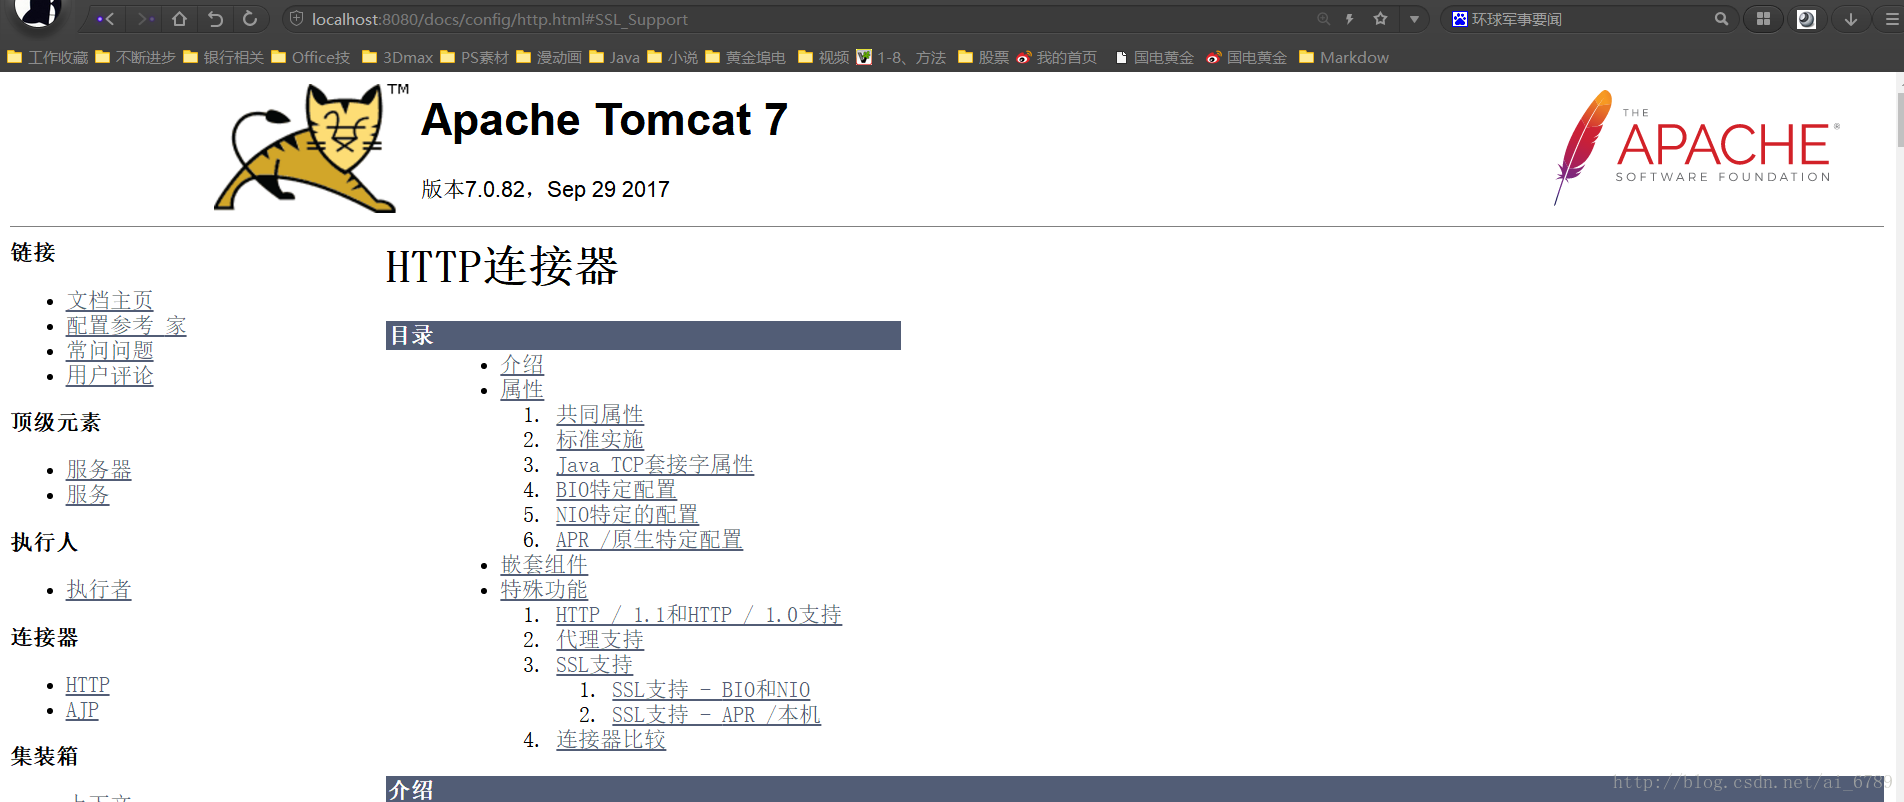Jump to SSL支持 - BIO和NIO section
This screenshot has width=1904, height=802.
[x=711, y=690]
